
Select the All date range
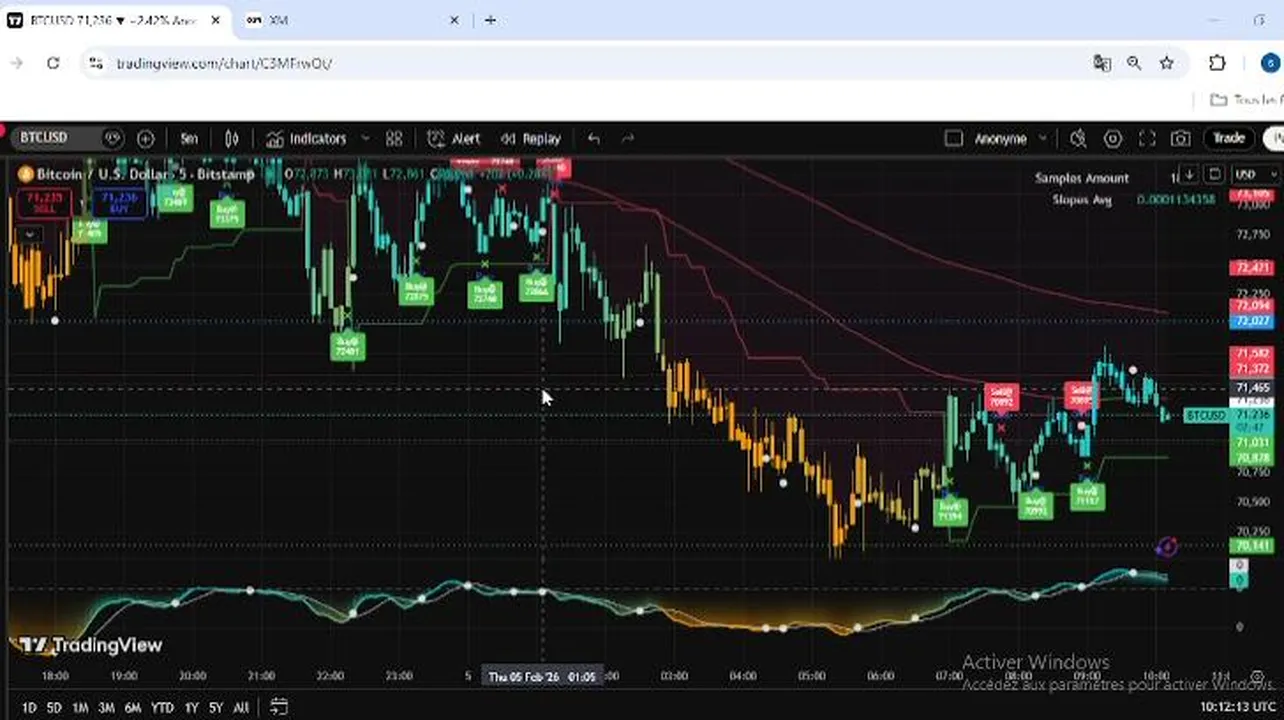coord(241,707)
